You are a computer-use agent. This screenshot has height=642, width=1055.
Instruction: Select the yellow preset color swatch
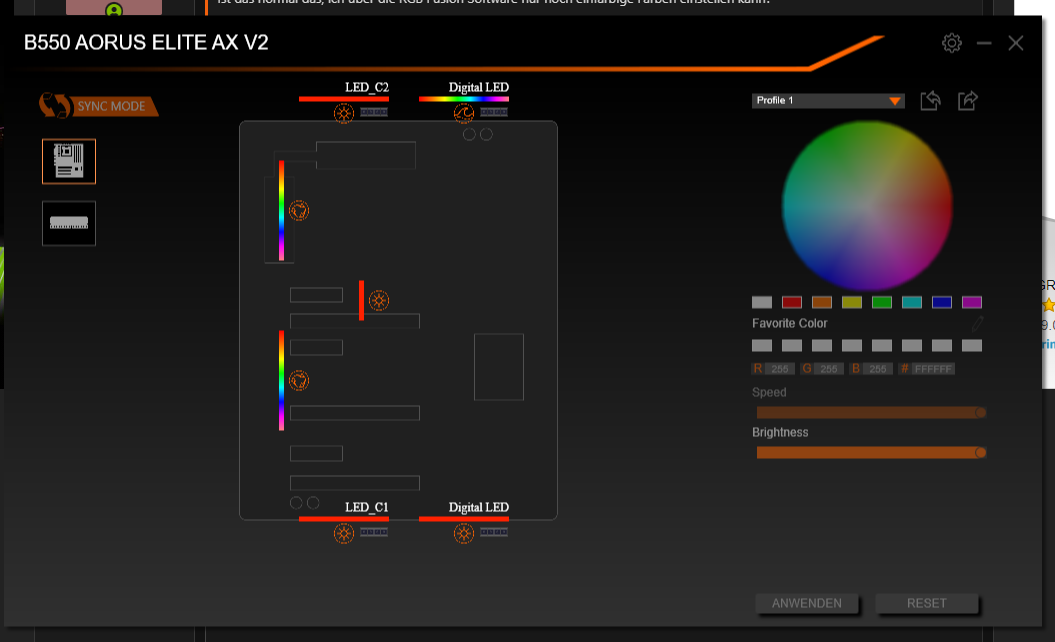pos(852,302)
